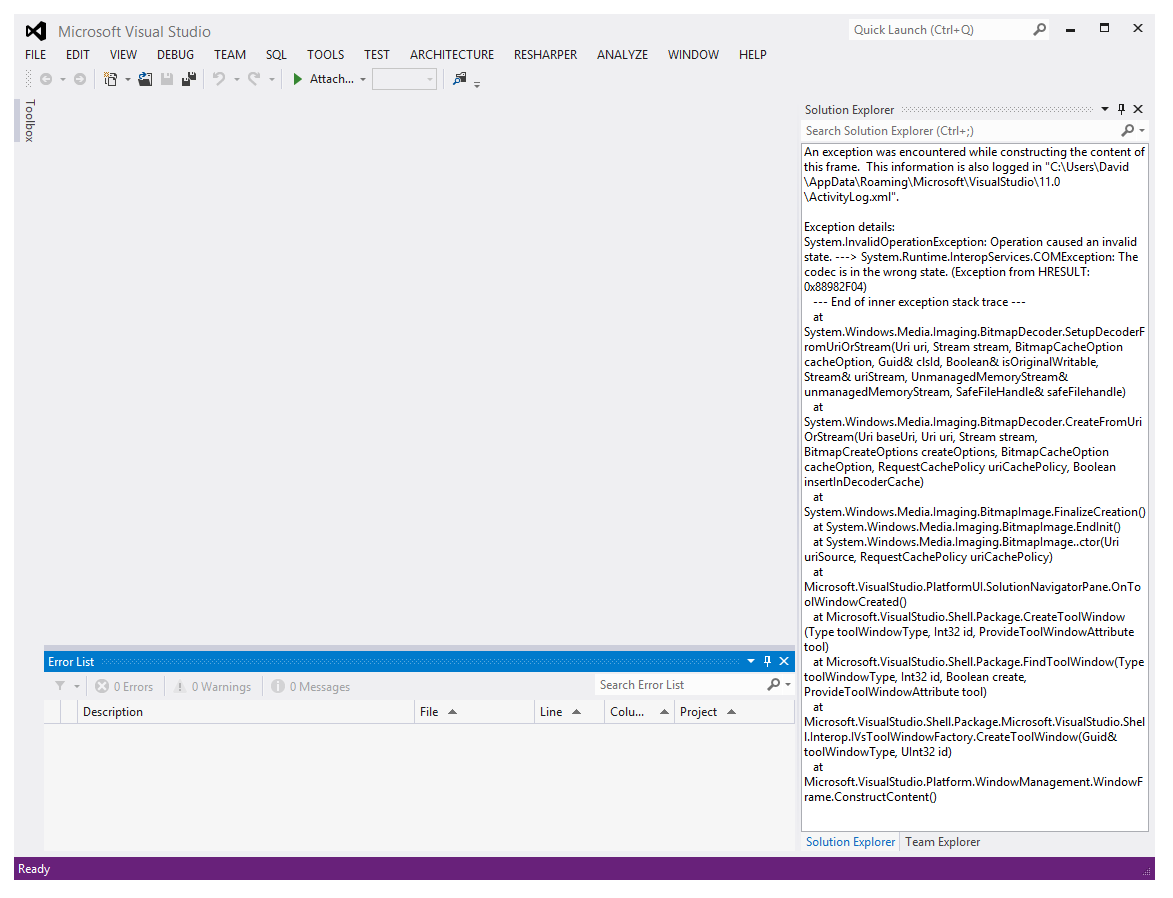Click the Save single-disk icon
The image size is (1173, 898).
tap(167, 79)
